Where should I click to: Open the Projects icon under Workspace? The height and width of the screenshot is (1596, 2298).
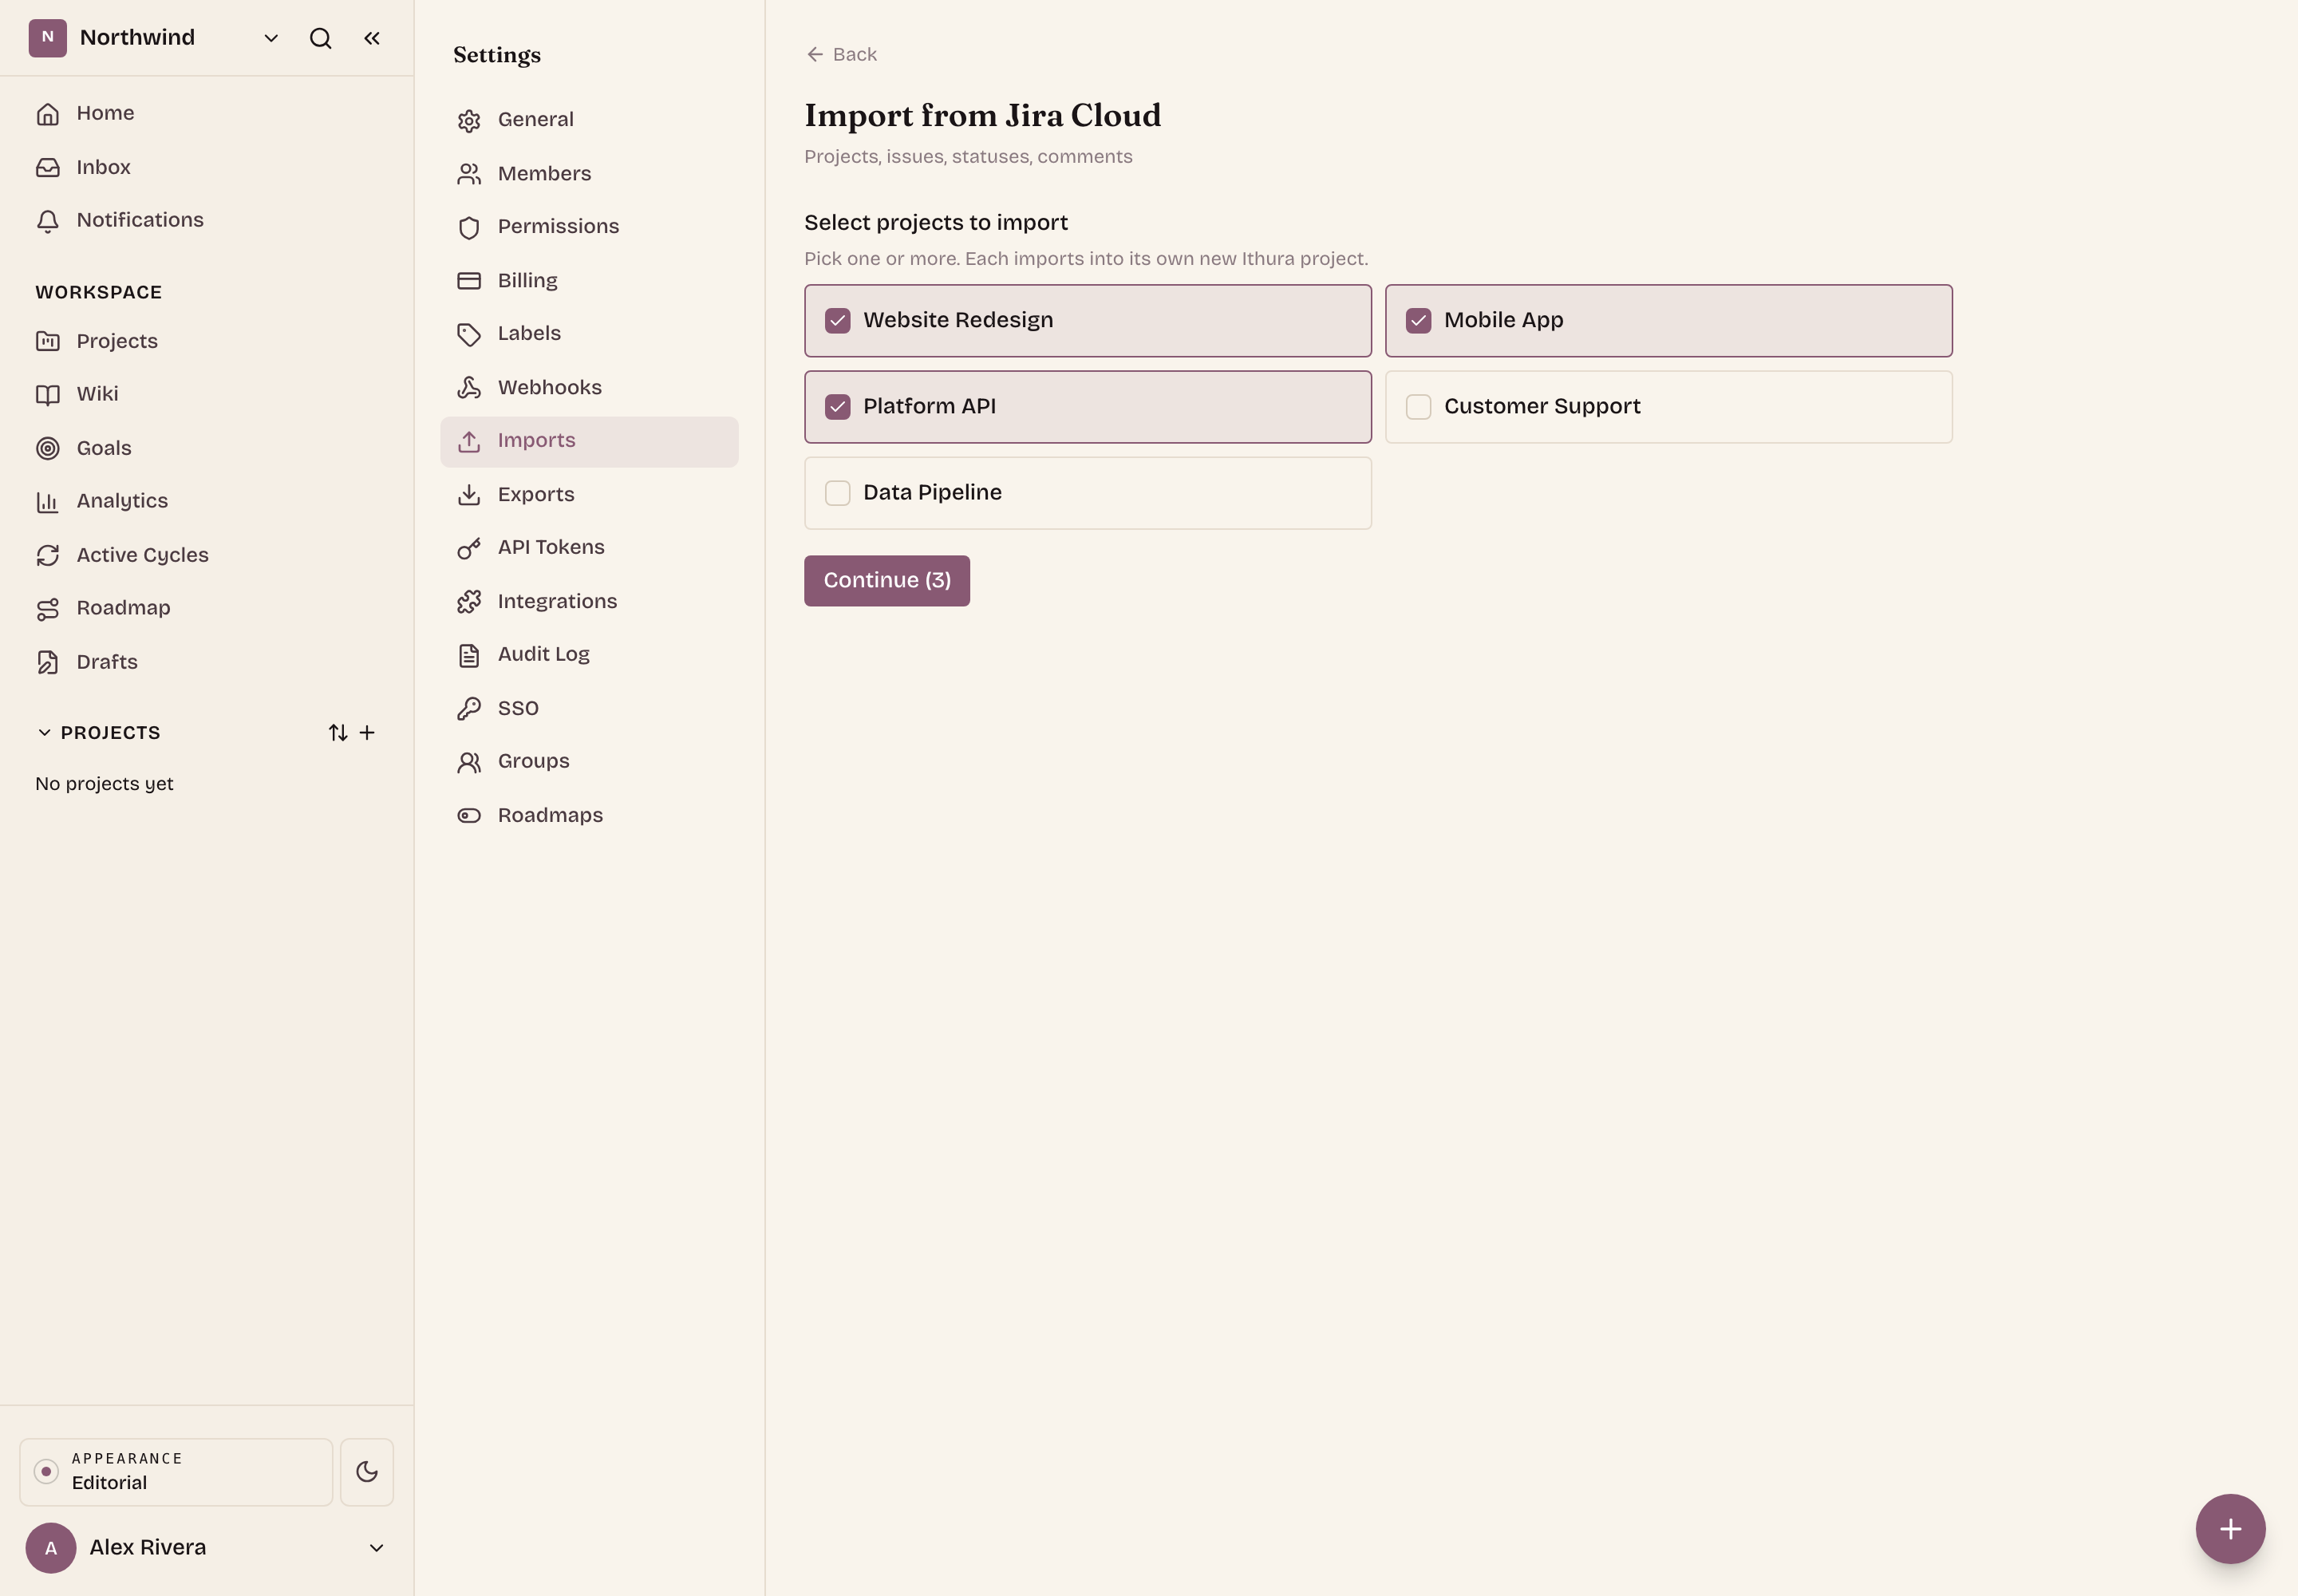(x=48, y=341)
